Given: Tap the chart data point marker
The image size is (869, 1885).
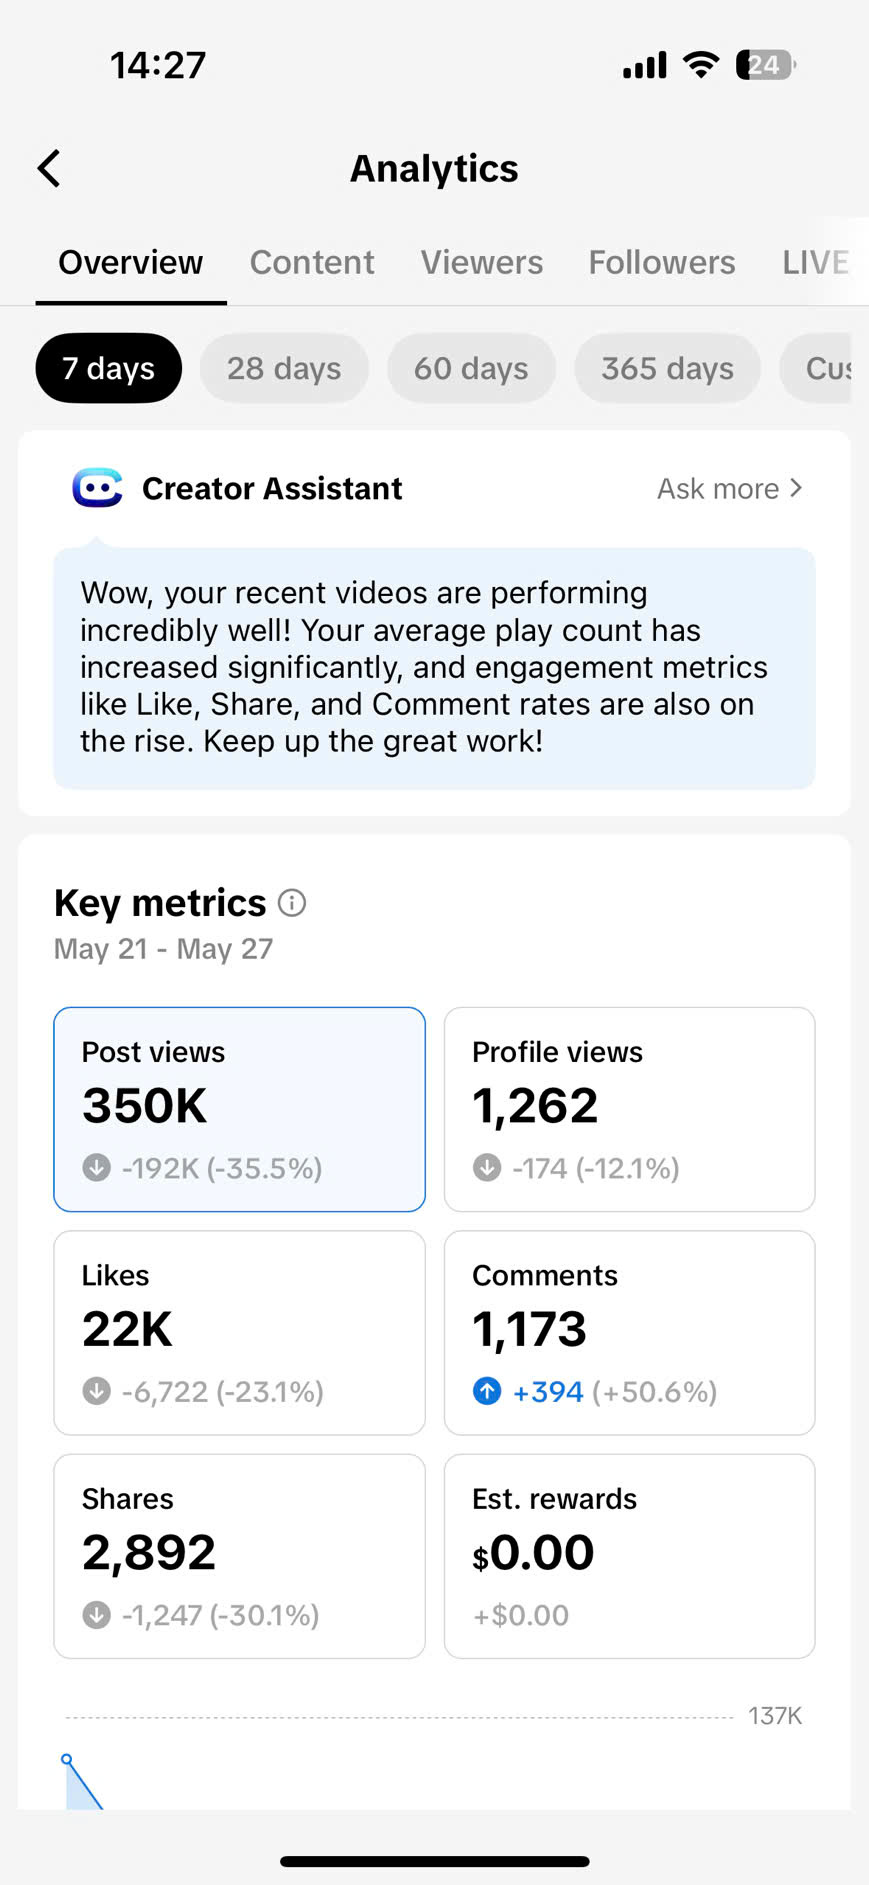Looking at the screenshot, I should 66,1759.
